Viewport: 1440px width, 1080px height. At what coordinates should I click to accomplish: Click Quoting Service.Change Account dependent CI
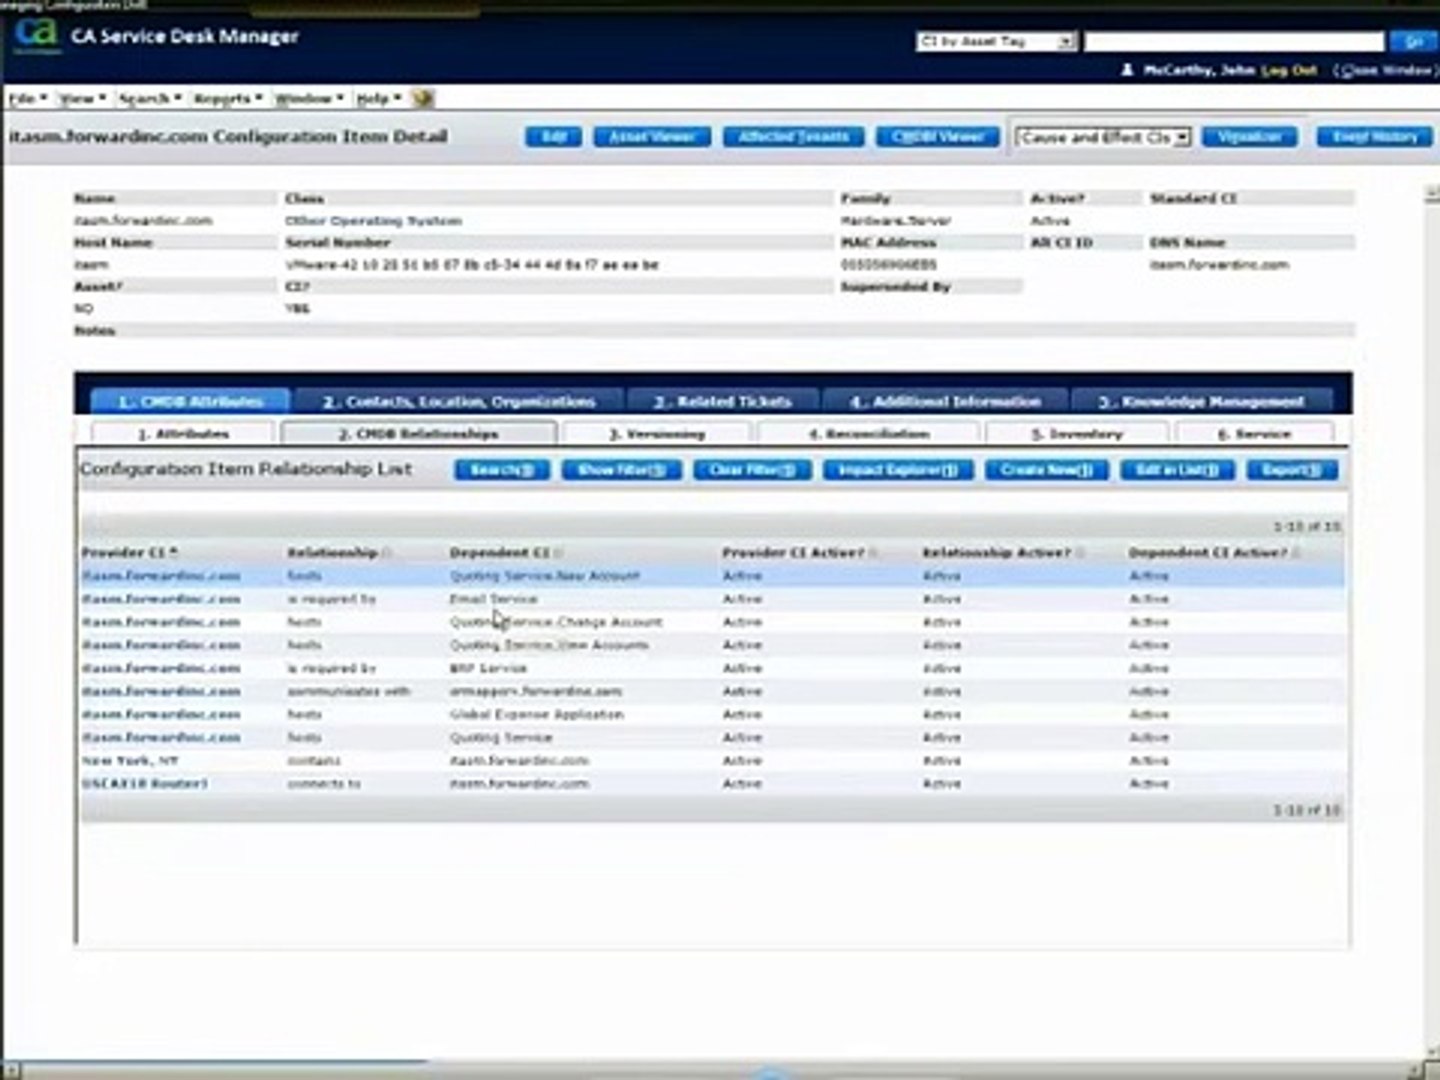555,622
